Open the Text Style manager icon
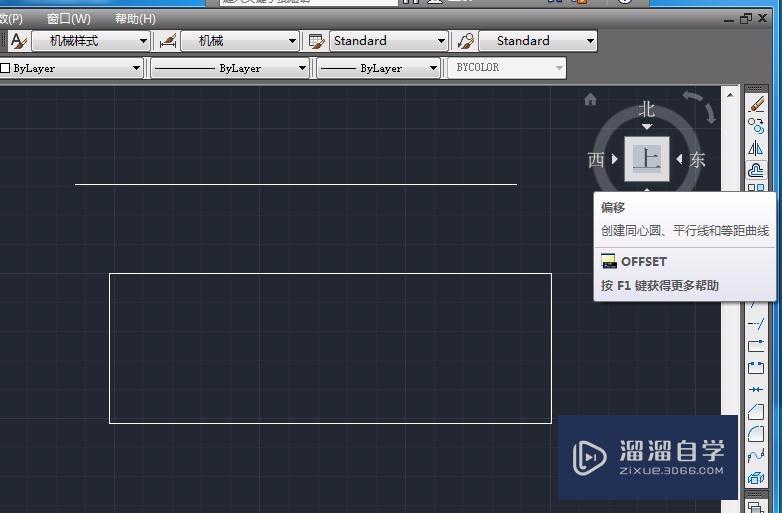The image size is (782, 513). coord(19,41)
